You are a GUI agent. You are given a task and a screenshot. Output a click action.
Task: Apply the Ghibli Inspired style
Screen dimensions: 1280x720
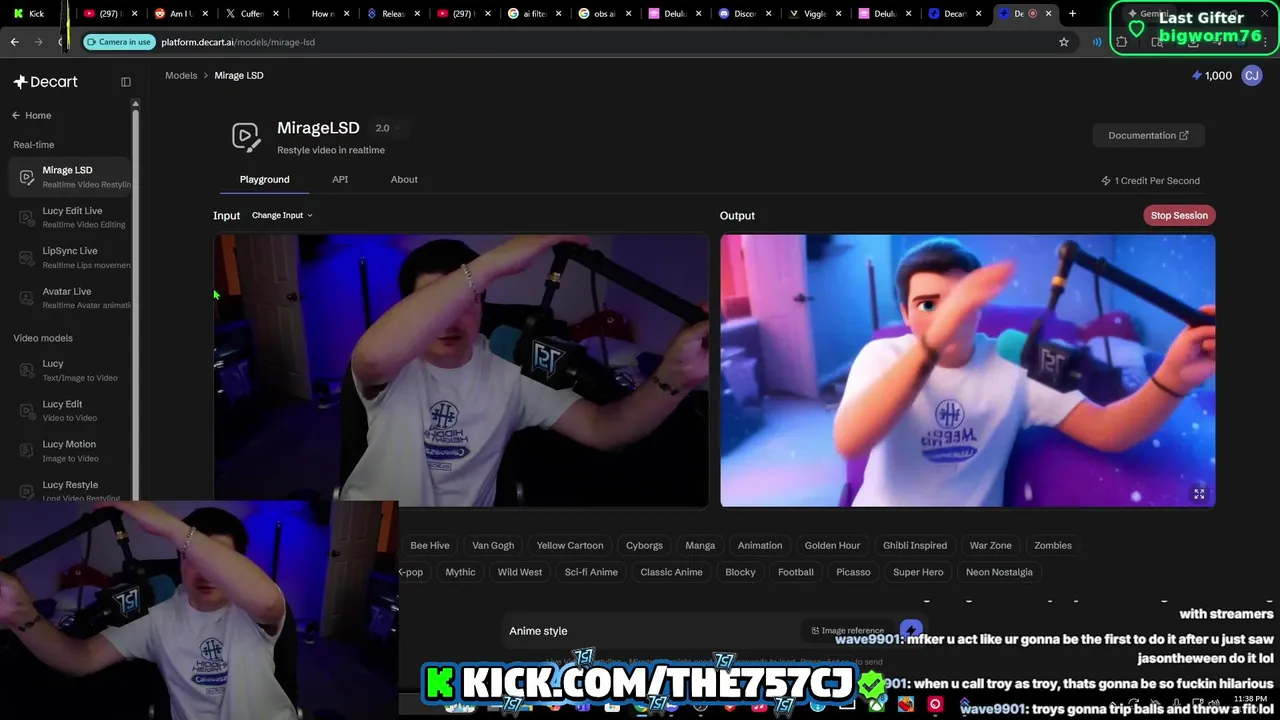915,545
